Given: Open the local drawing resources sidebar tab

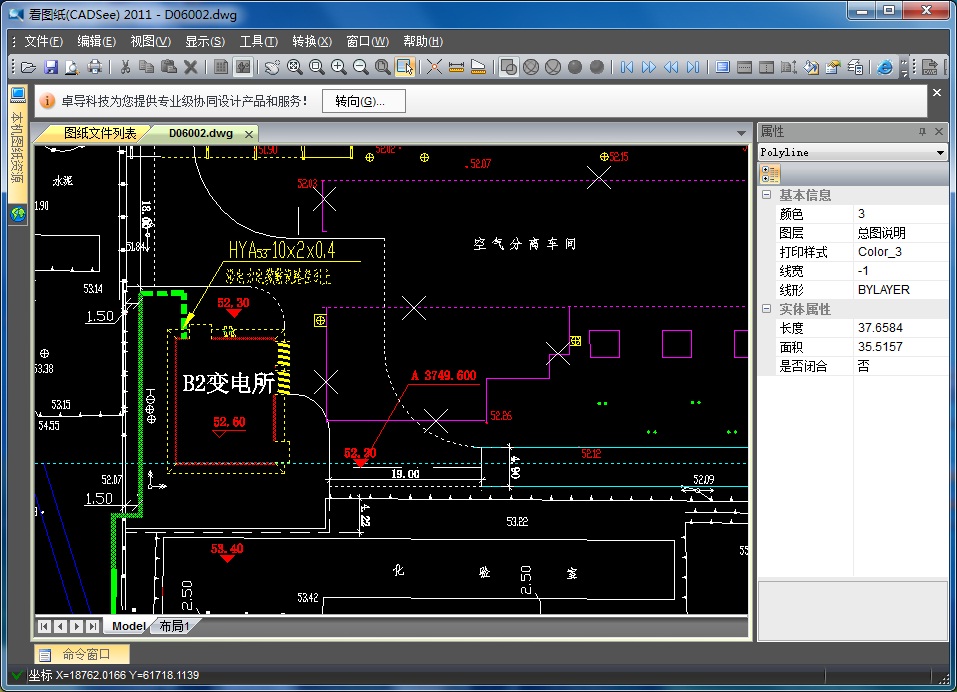Looking at the screenshot, I should point(18,146).
